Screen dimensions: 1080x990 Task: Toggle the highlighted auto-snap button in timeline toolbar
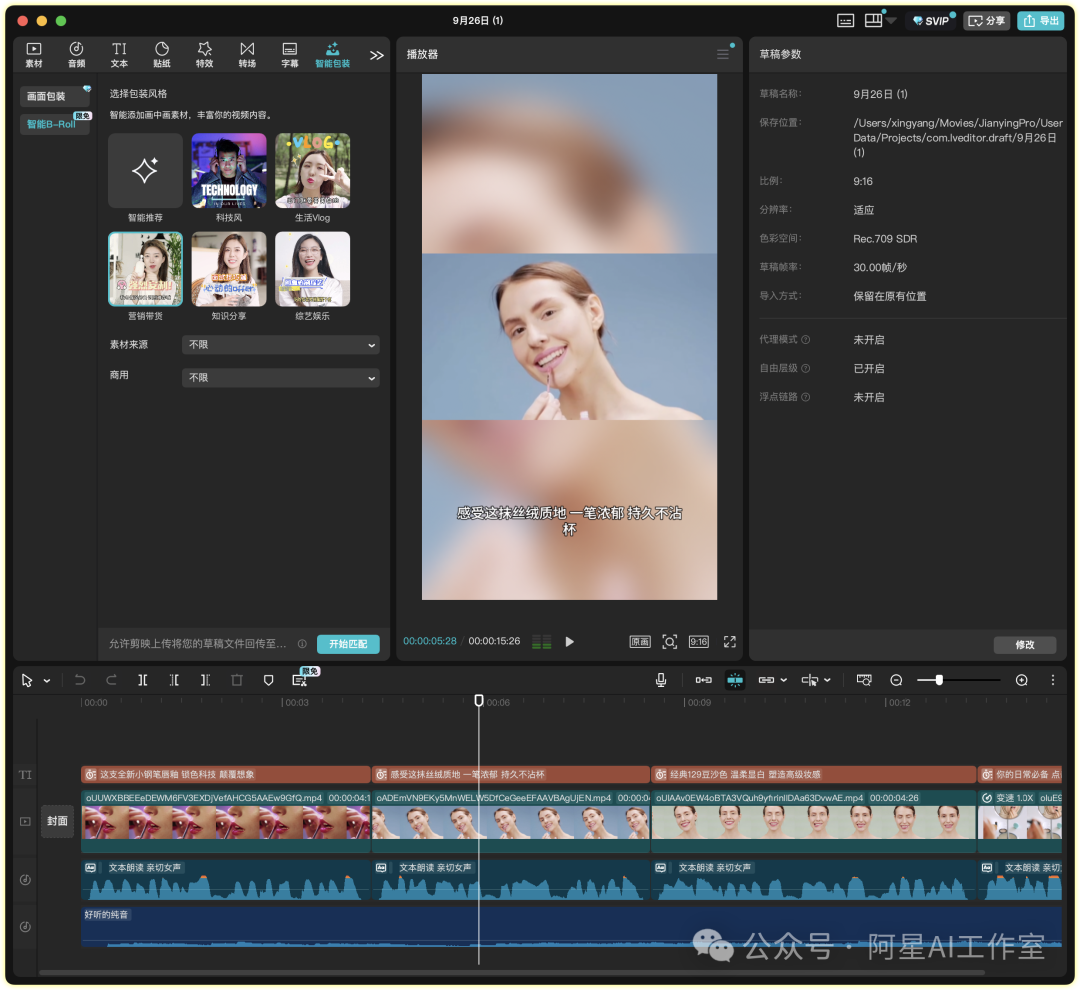[735, 680]
